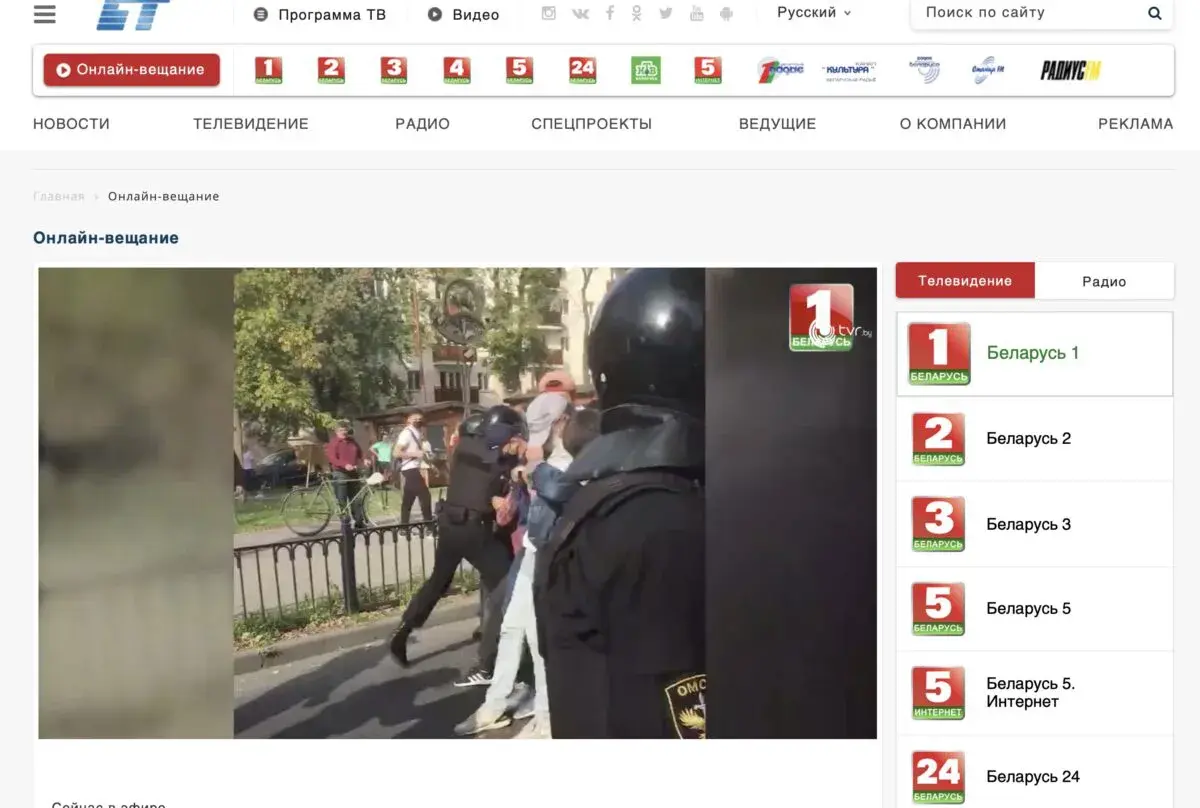Viewport: 1200px width, 808px height.
Task: Click the Android app icon
Action: [x=726, y=13]
